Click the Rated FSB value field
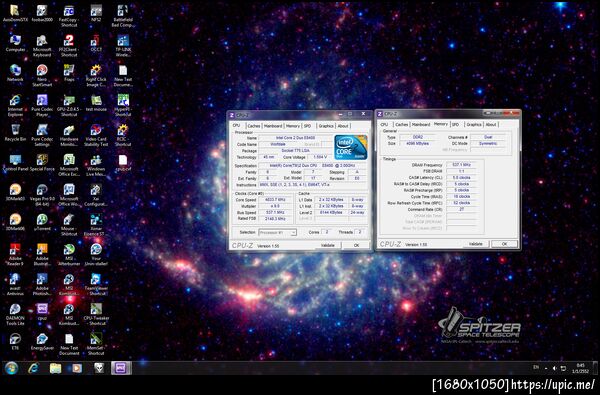 (276, 219)
